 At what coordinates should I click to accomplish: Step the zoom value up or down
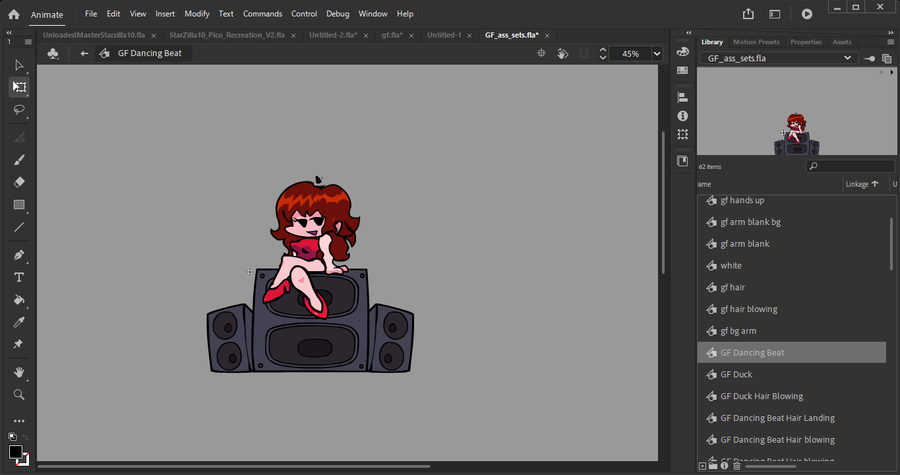tap(603, 53)
